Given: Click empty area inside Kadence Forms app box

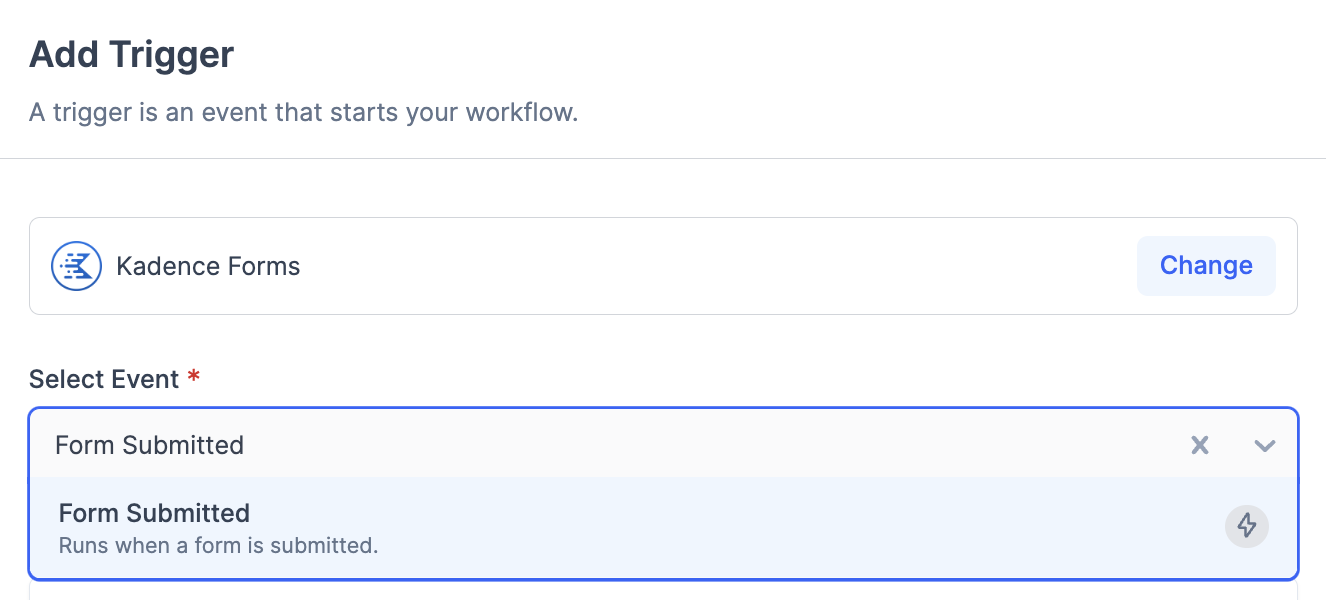Looking at the screenshot, I should coord(700,266).
